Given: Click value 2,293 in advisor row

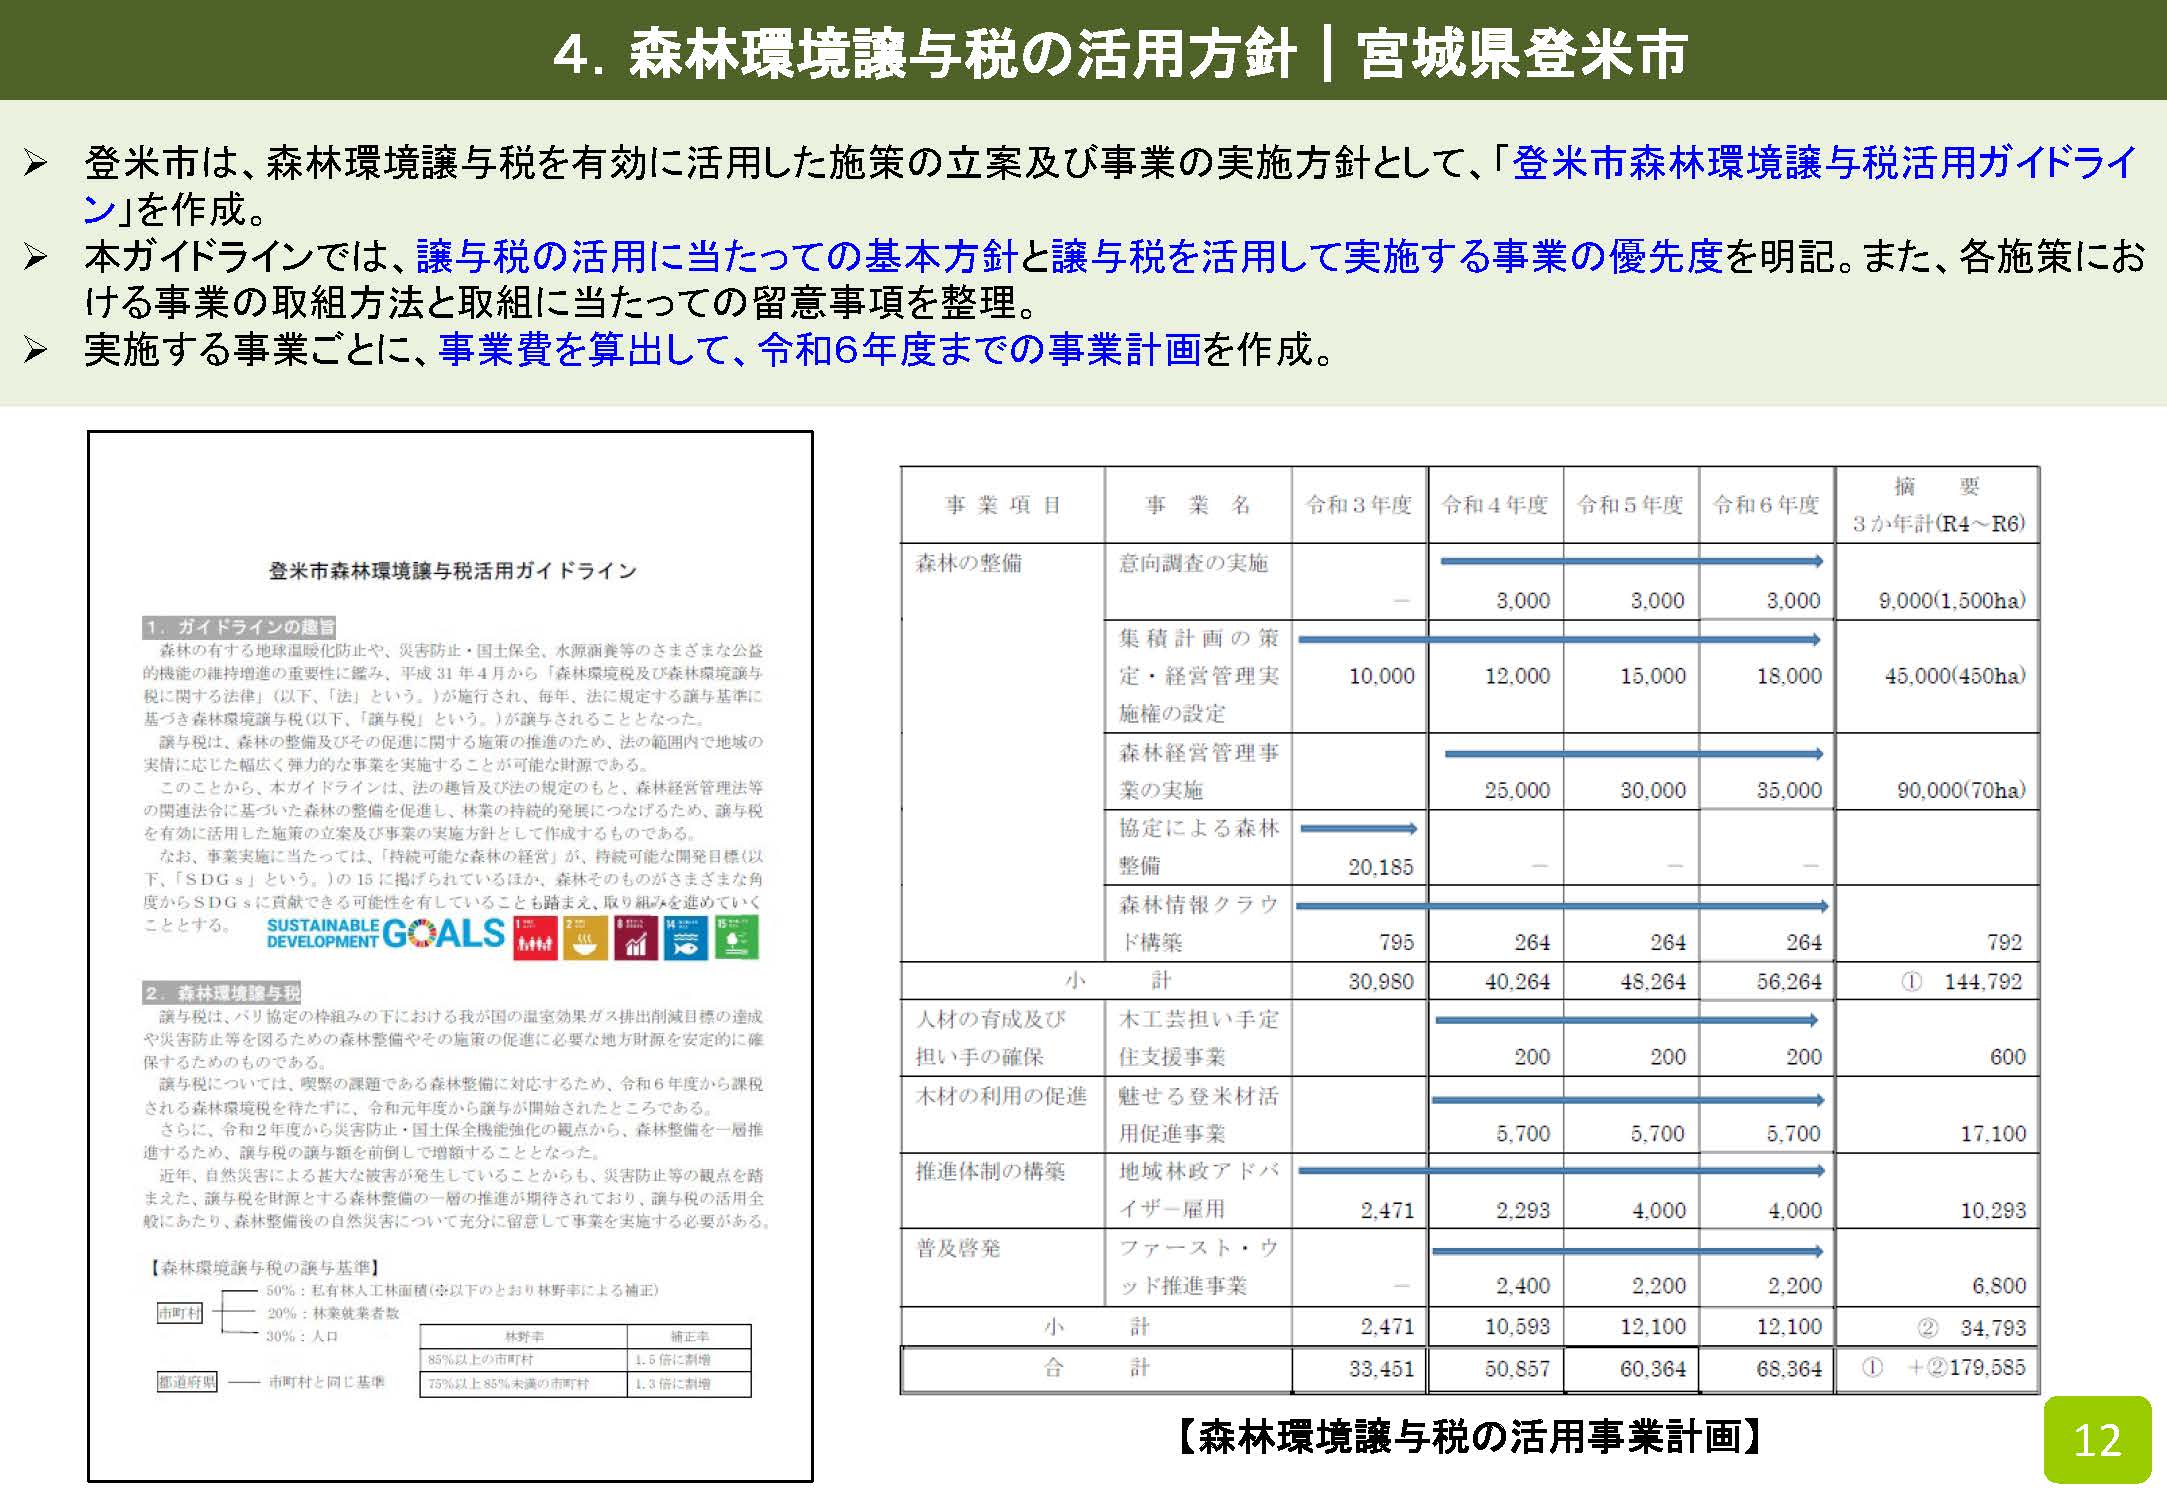Looking at the screenshot, I should (1523, 1210).
